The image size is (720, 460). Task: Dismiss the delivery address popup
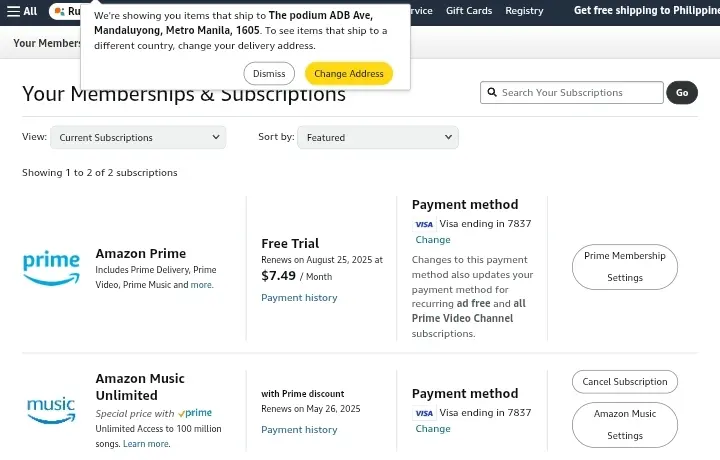pos(269,73)
